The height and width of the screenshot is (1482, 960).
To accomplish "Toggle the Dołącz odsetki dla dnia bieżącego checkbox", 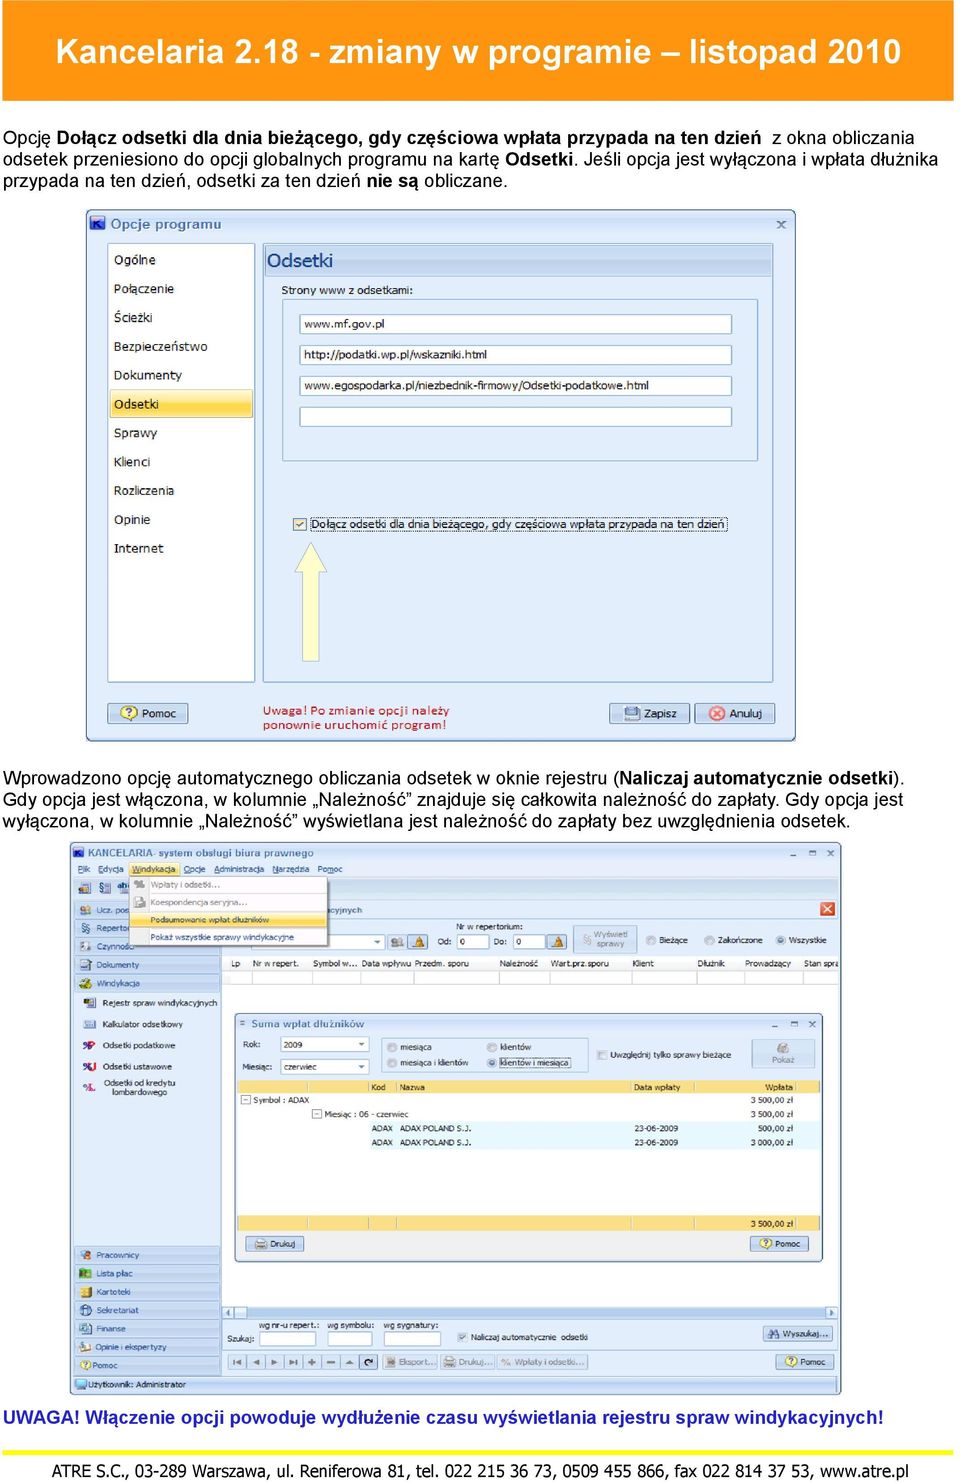I will tap(300, 524).
